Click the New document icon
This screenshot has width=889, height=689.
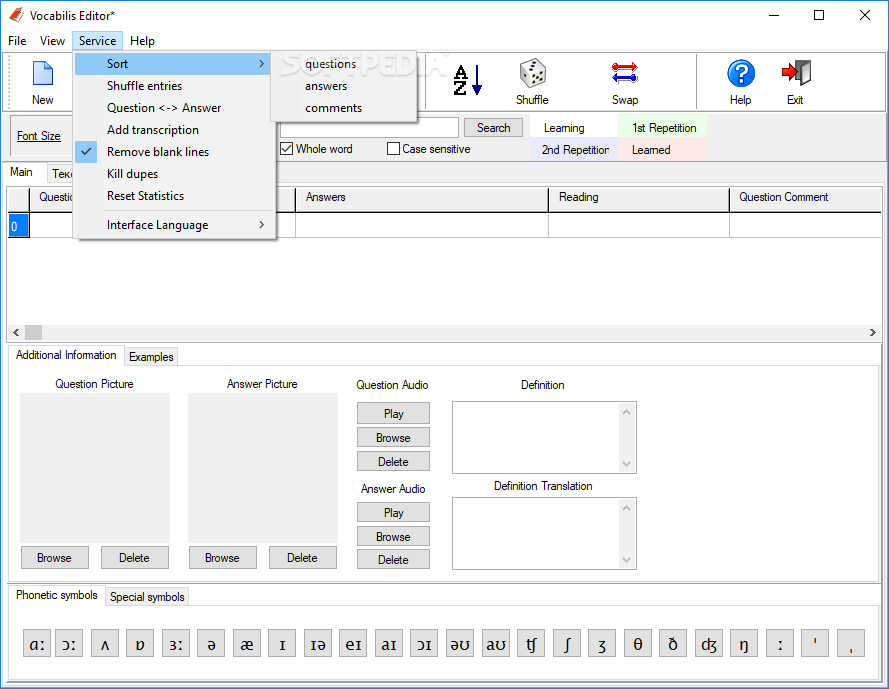point(43,74)
